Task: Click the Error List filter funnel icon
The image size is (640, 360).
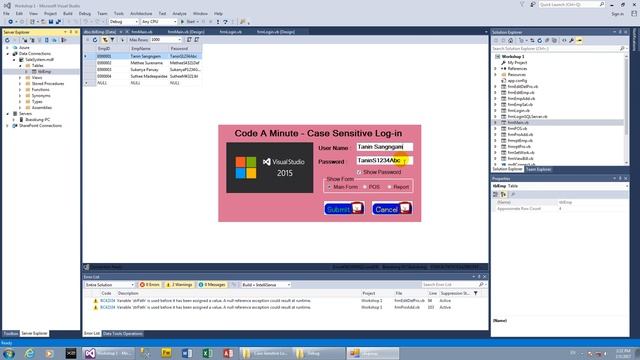Action: (476, 293)
